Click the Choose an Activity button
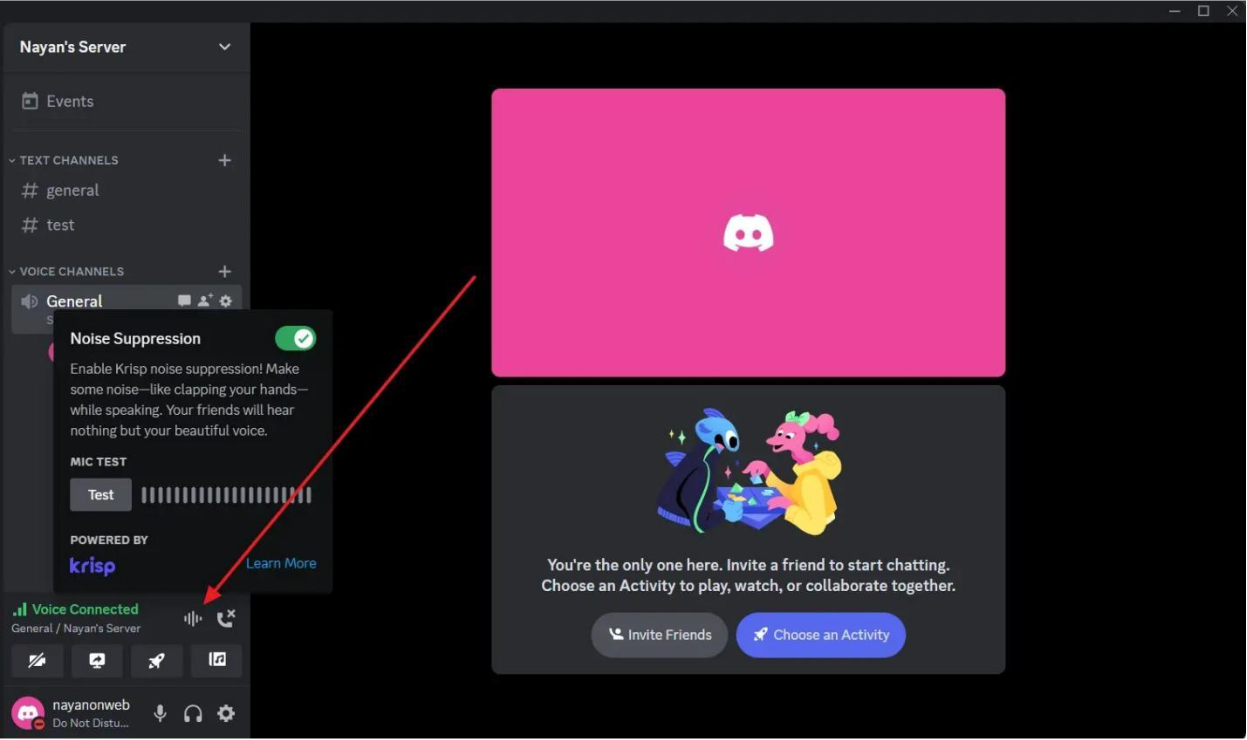Viewport: 1247px width, 740px height. coord(821,635)
